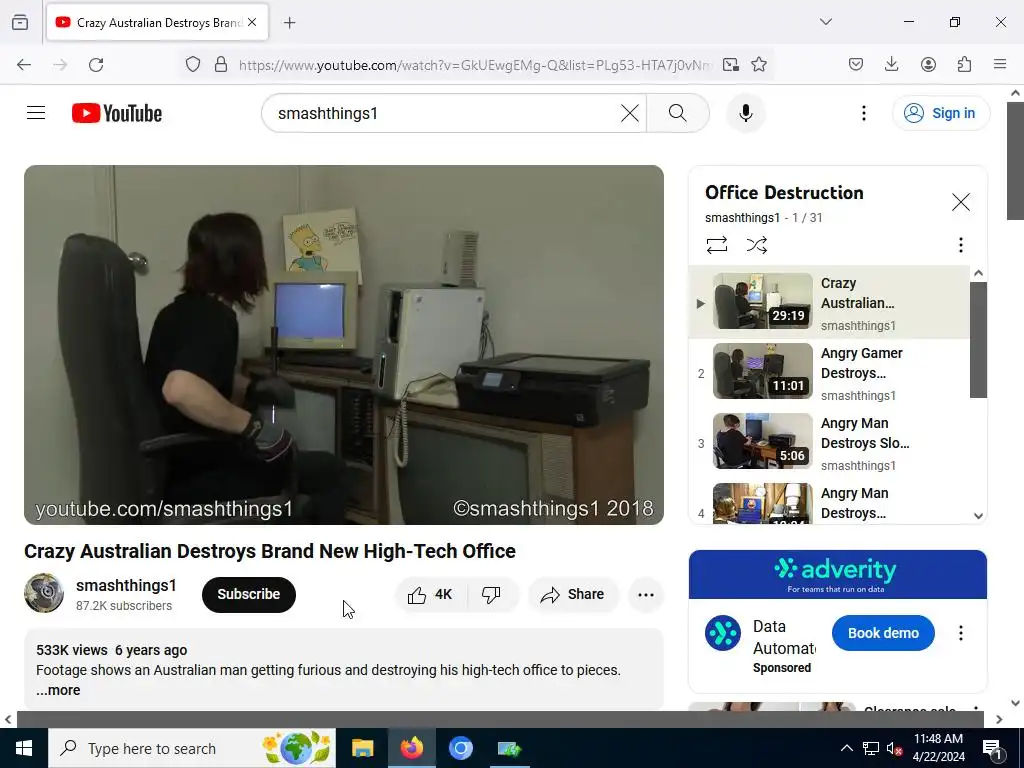Open Firefox downloads panel
Screen dimensions: 1024x768
click(891, 65)
